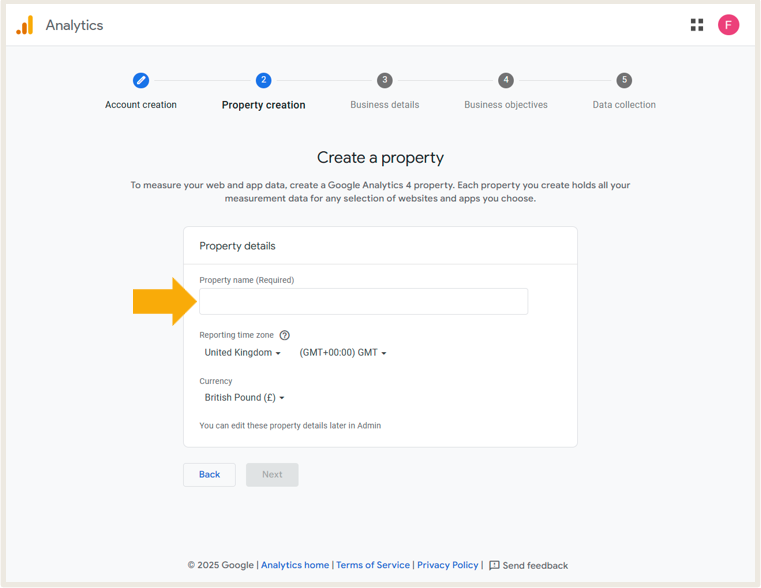This screenshot has height=588, width=761.
Task: Click the step 5 Data collection circle
Action: click(x=624, y=80)
